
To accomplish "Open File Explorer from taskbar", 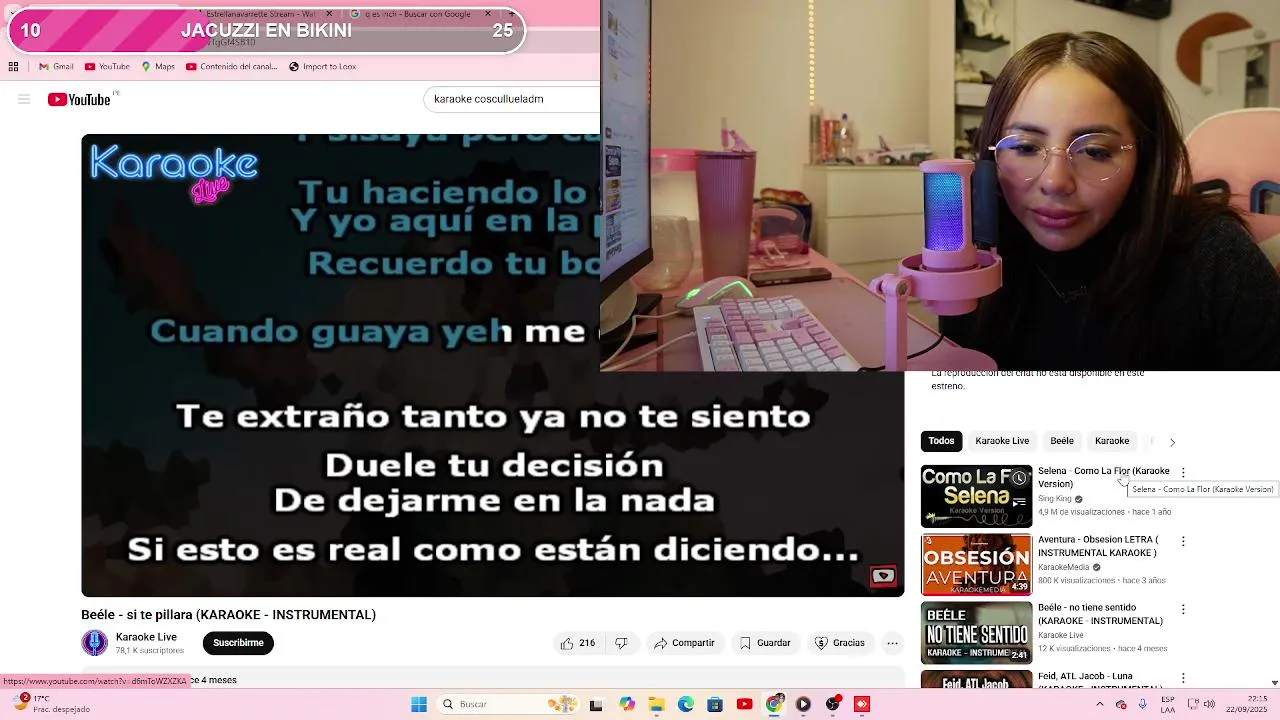I will [x=656, y=704].
